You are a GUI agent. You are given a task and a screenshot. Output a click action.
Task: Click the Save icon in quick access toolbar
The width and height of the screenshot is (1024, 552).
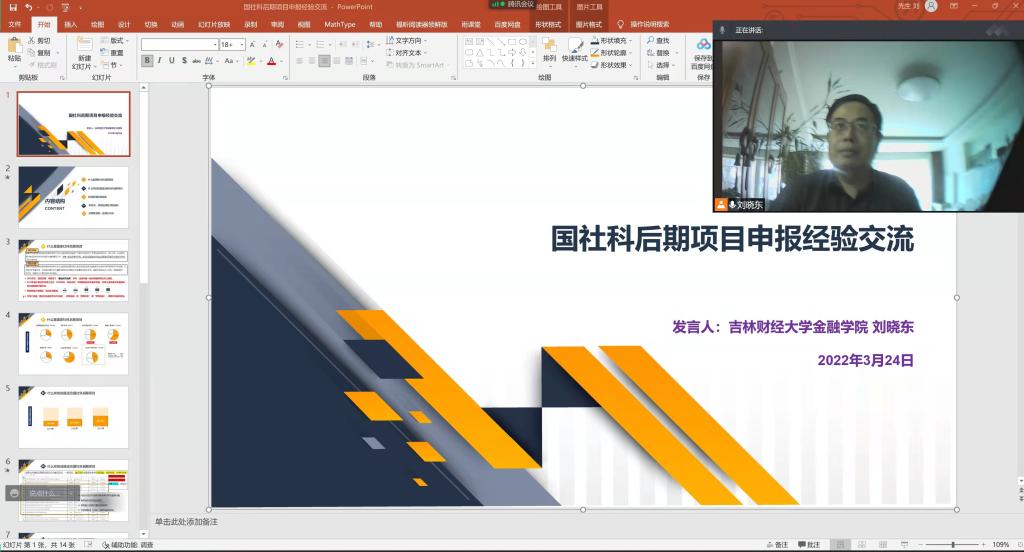click(11, 7)
